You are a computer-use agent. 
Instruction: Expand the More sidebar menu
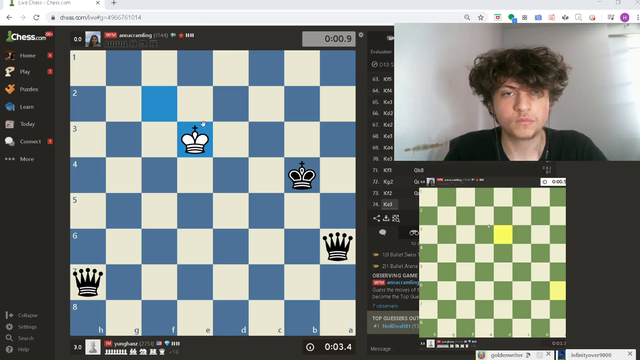click(x=27, y=159)
